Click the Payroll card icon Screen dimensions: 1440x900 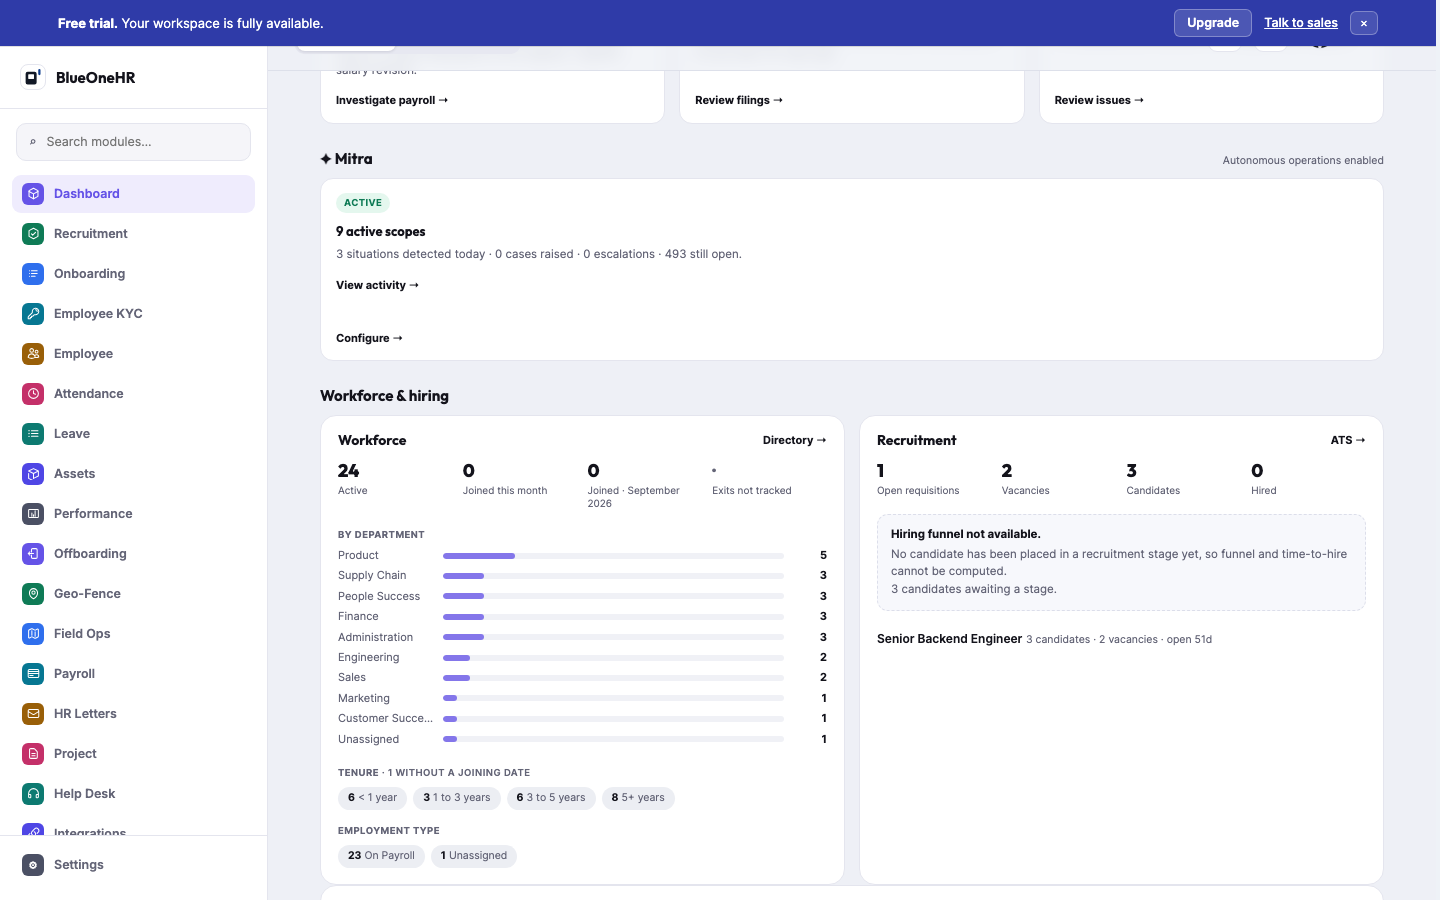[x=33, y=674]
